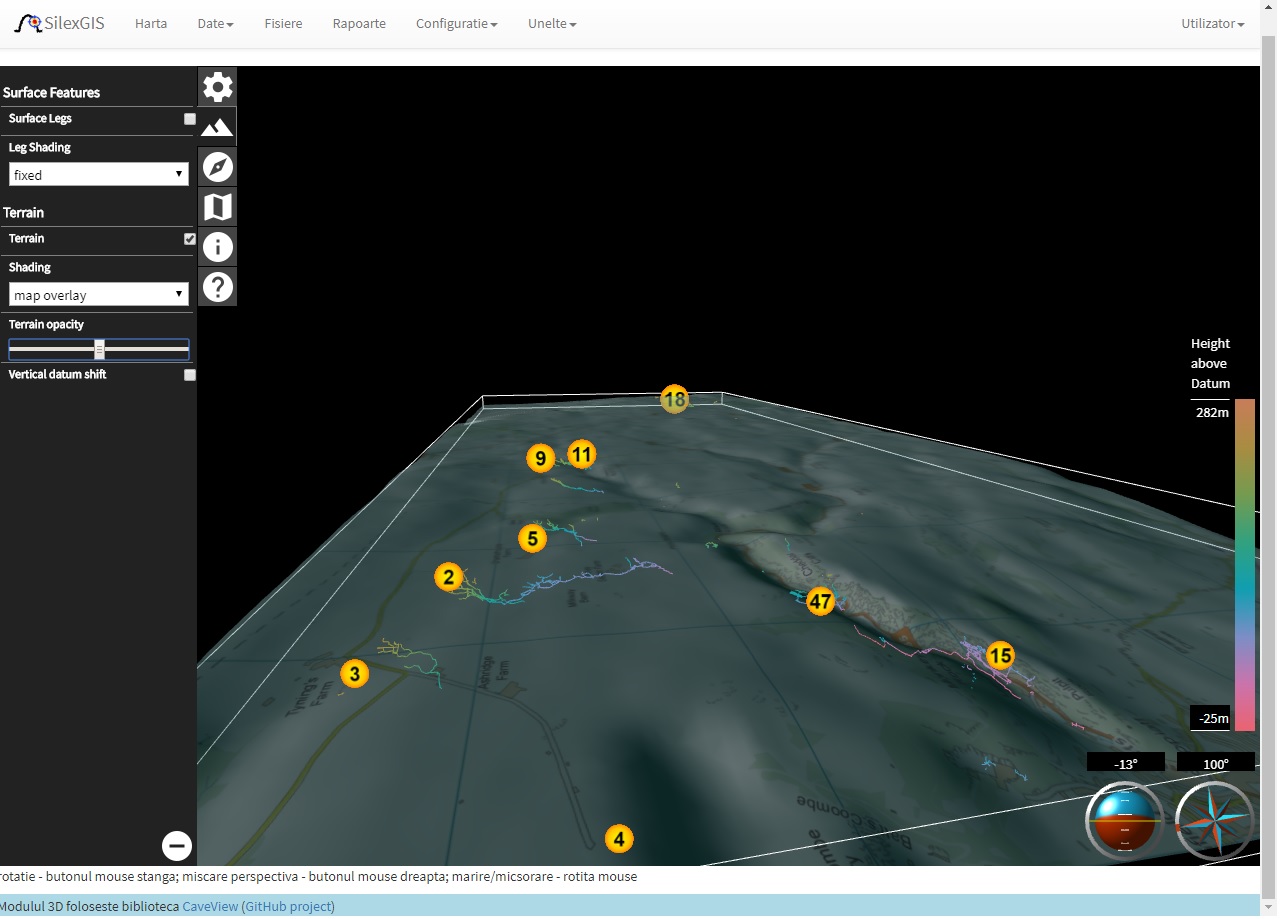Open the info circle tab
The height and width of the screenshot is (919, 1280).
click(218, 247)
